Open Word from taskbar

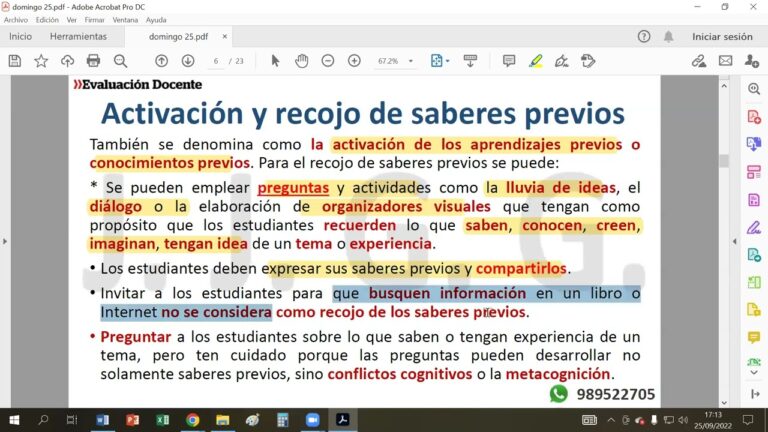click(x=103, y=420)
